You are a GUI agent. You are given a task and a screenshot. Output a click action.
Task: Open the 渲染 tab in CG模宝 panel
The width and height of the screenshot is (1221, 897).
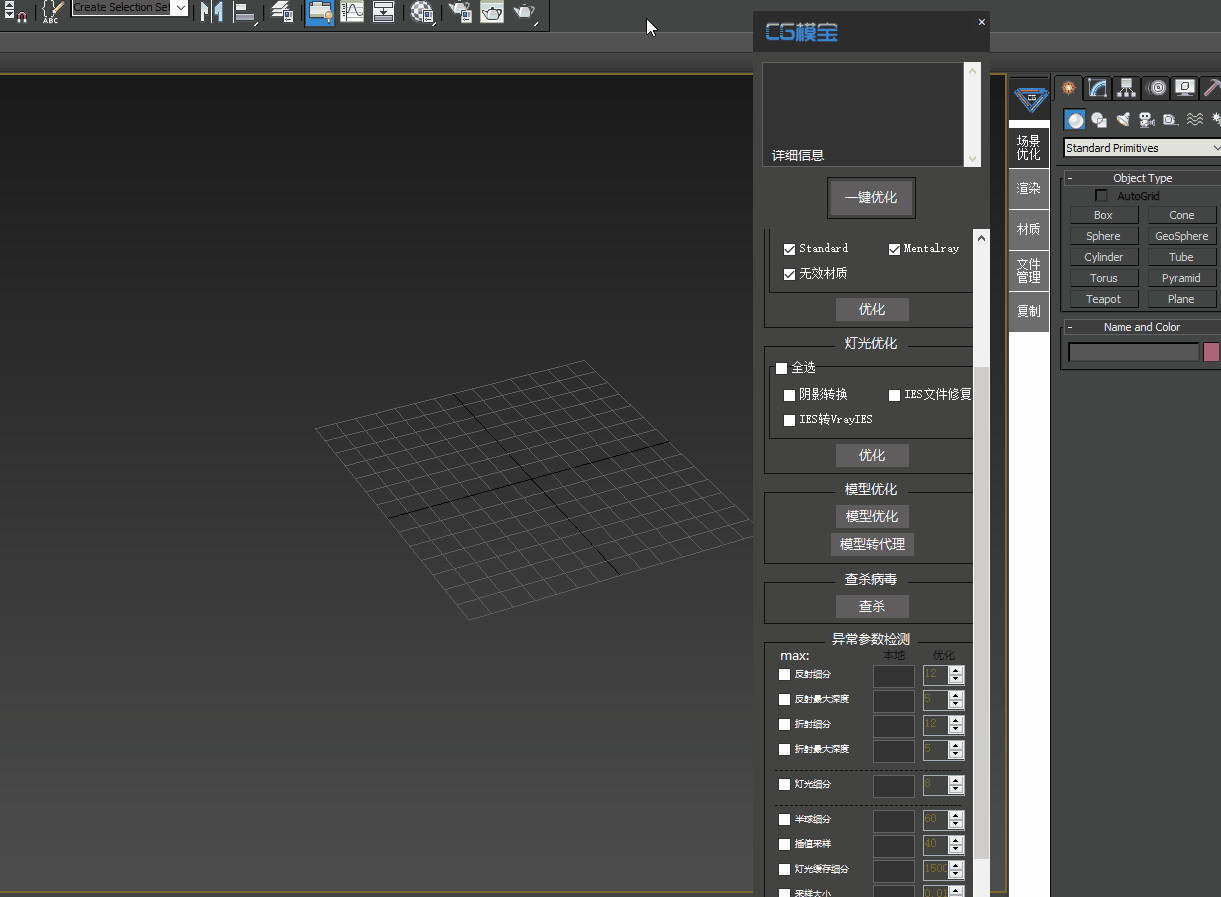coord(1029,188)
